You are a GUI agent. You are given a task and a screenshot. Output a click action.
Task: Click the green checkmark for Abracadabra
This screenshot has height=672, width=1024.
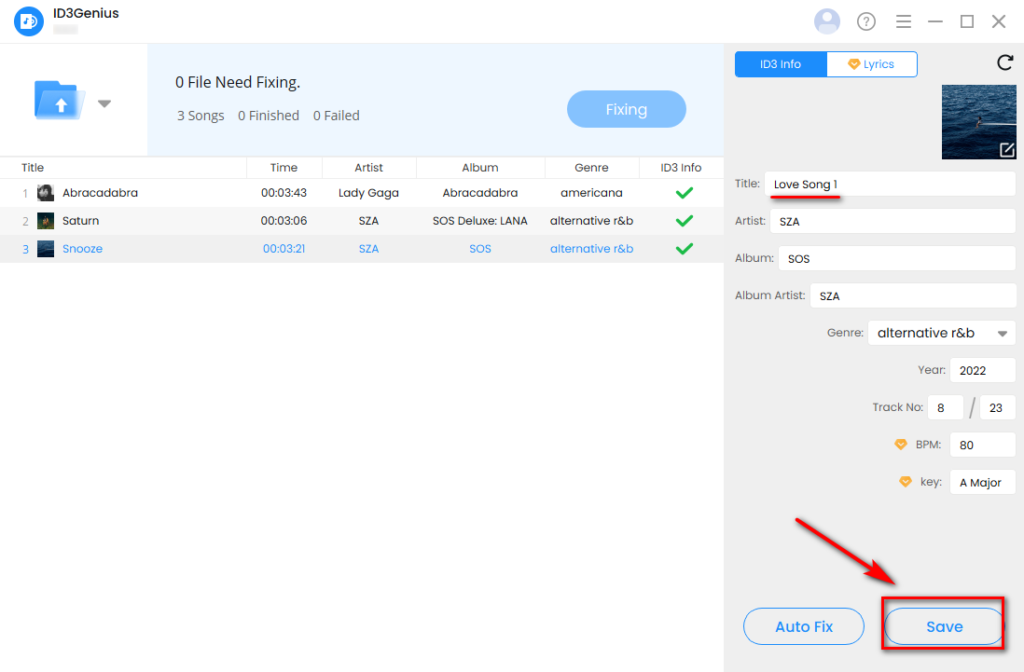pos(684,193)
